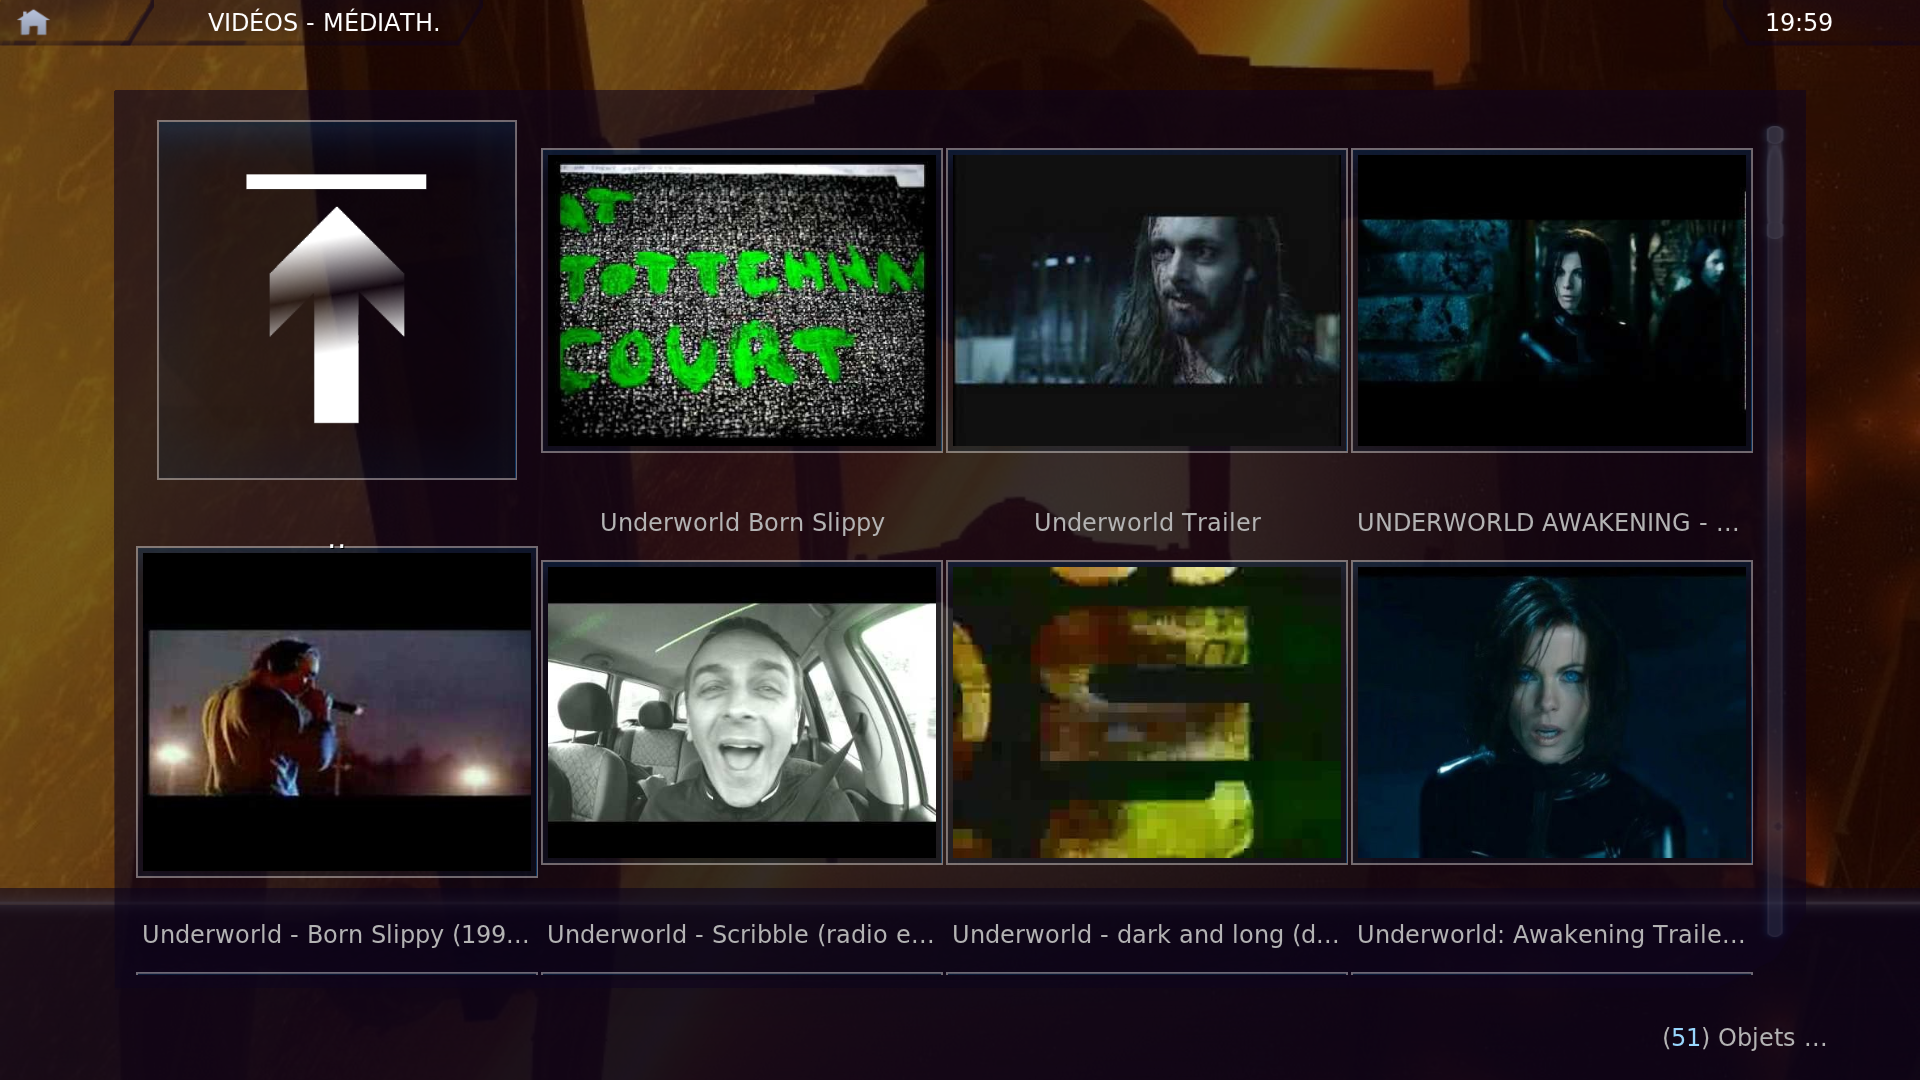Screen dimensions: 1920x1080
Task: Go up using the parent folder arrow
Action: [x=337, y=300]
